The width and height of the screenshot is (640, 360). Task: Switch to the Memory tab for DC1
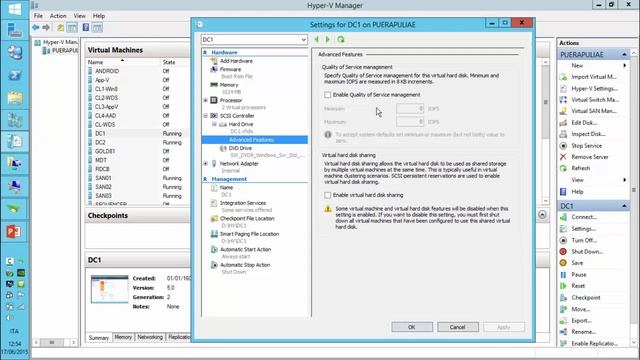pos(123,337)
